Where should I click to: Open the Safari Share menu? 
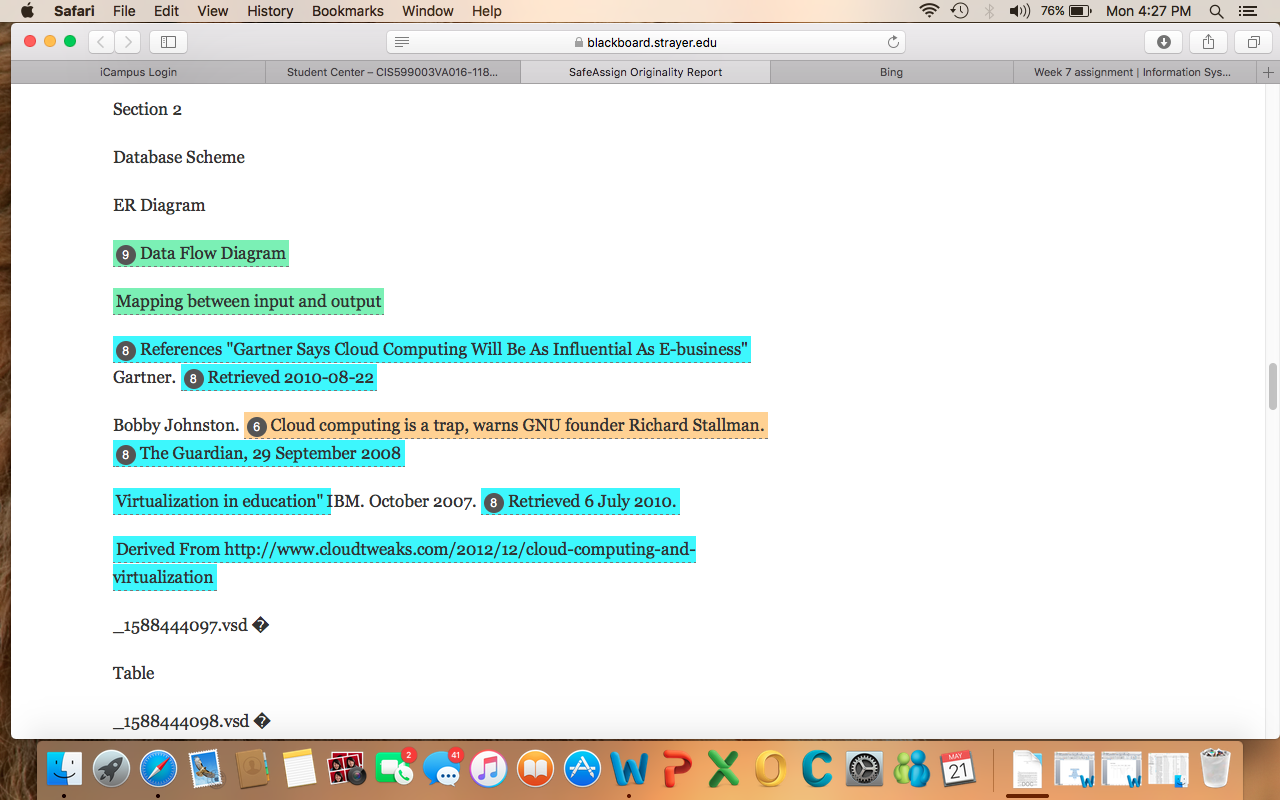click(1208, 42)
